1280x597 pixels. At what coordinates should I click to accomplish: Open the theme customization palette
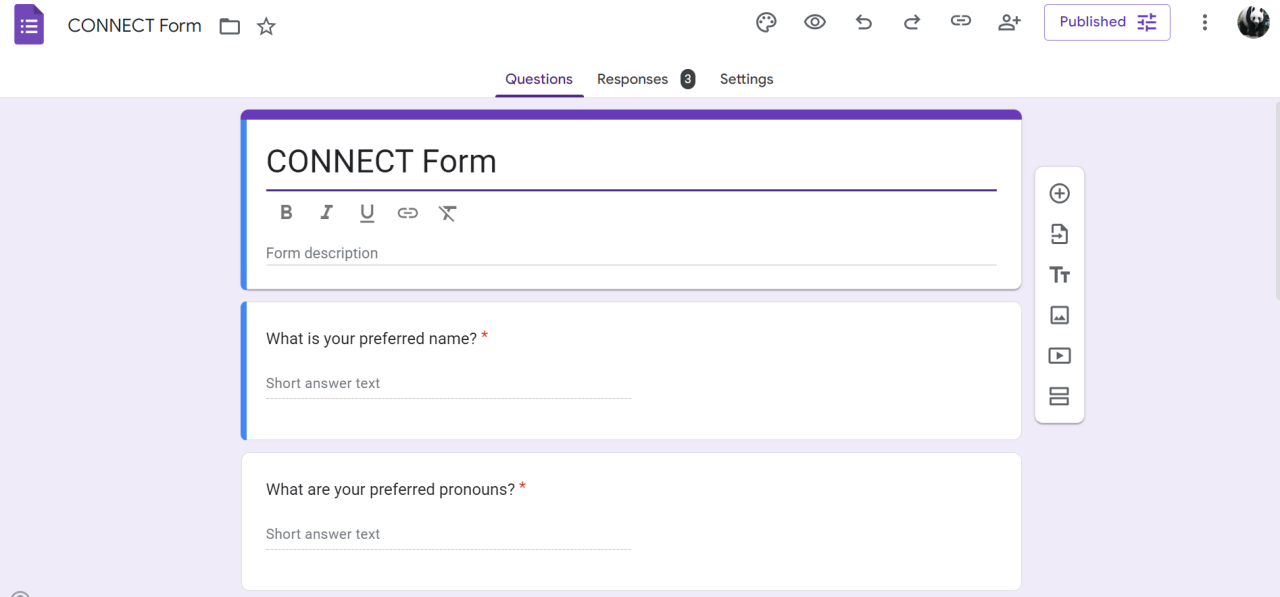(x=766, y=22)
